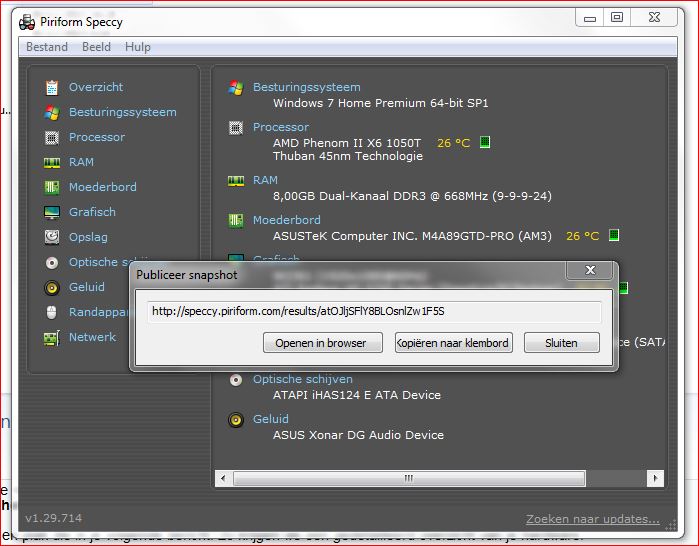Click motherboard icon in summary panel
The height and width of the screenshot is (546, 699).
point(236,220)
